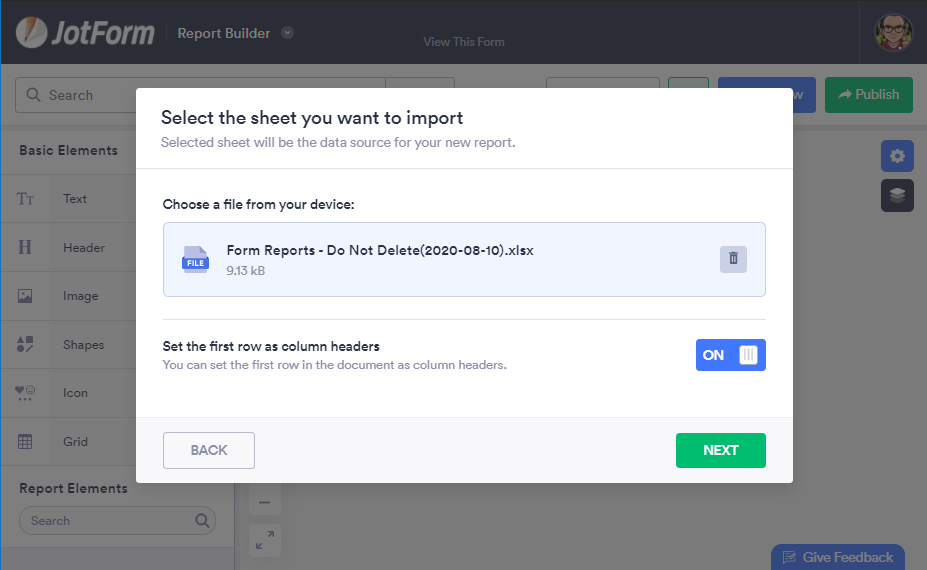Open the user profile avatar
927x570 pixels.
click(893, 33)
